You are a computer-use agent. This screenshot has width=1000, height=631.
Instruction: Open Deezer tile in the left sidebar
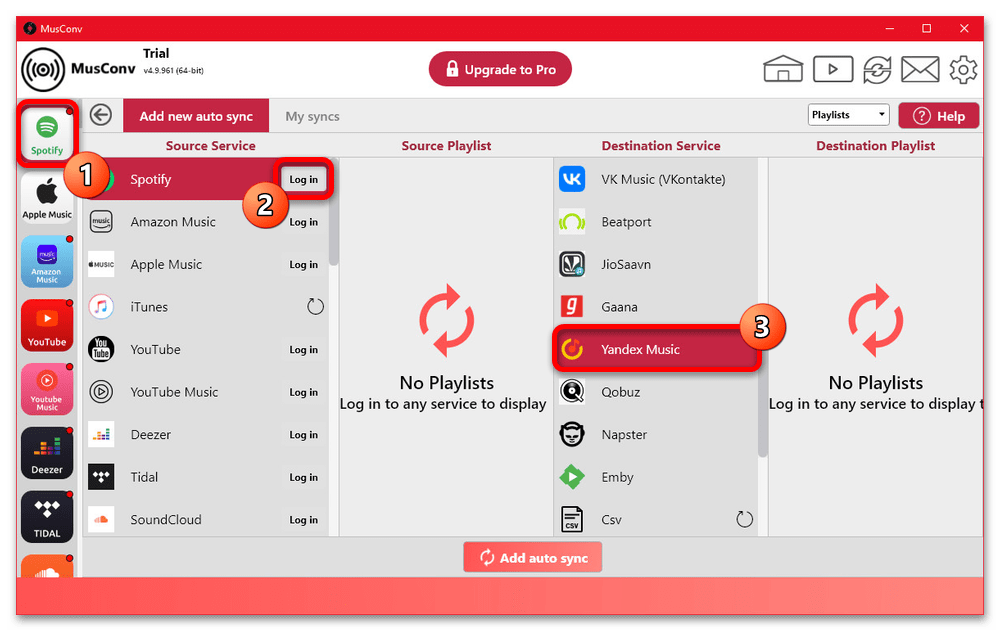[47, 453]
